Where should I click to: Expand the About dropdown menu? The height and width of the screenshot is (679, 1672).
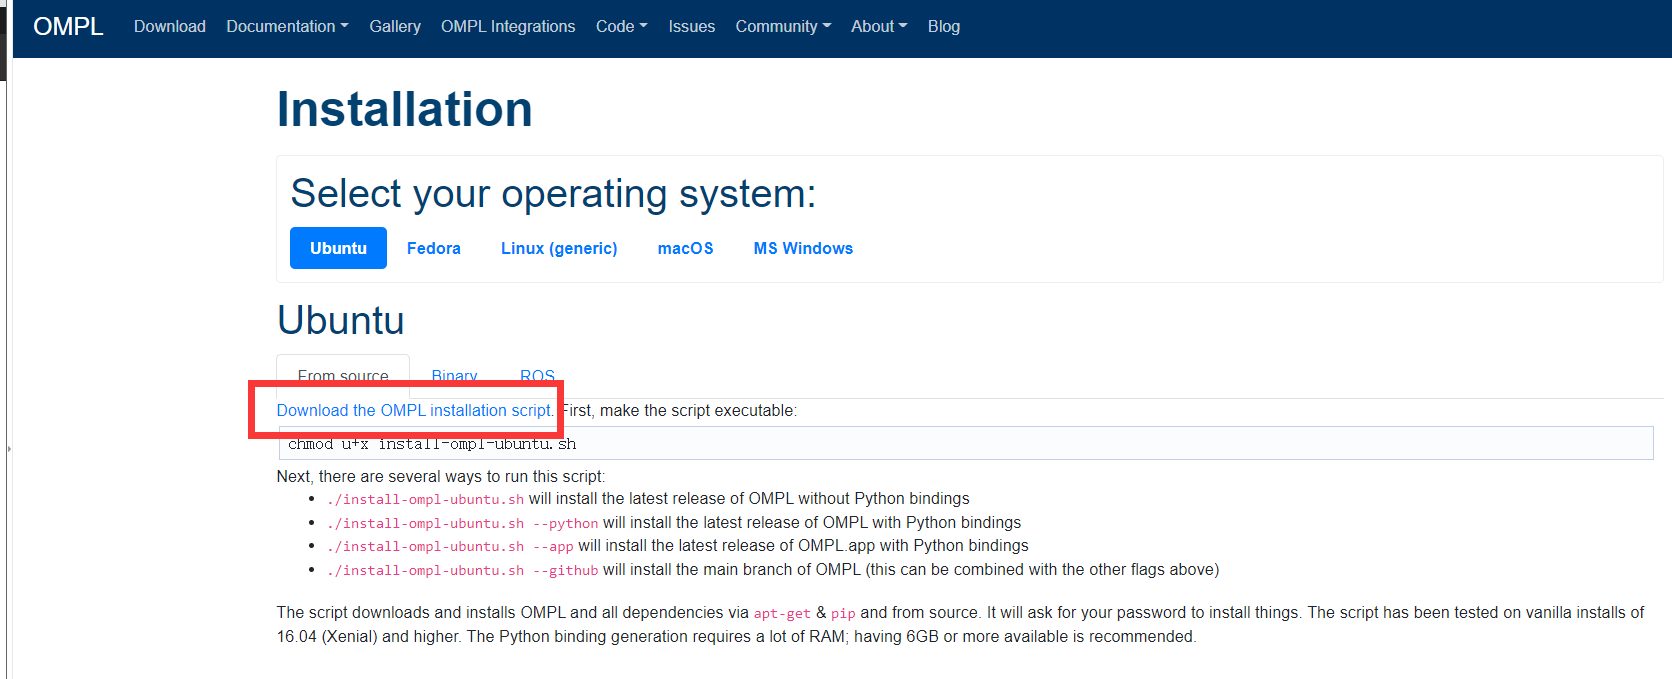[879, 27]
